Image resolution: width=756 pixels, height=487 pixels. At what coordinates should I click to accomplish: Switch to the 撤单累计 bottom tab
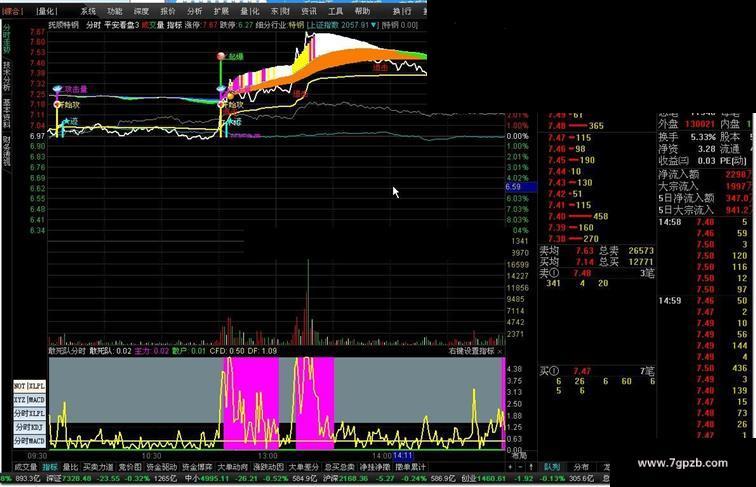click(x=410, y=467)
